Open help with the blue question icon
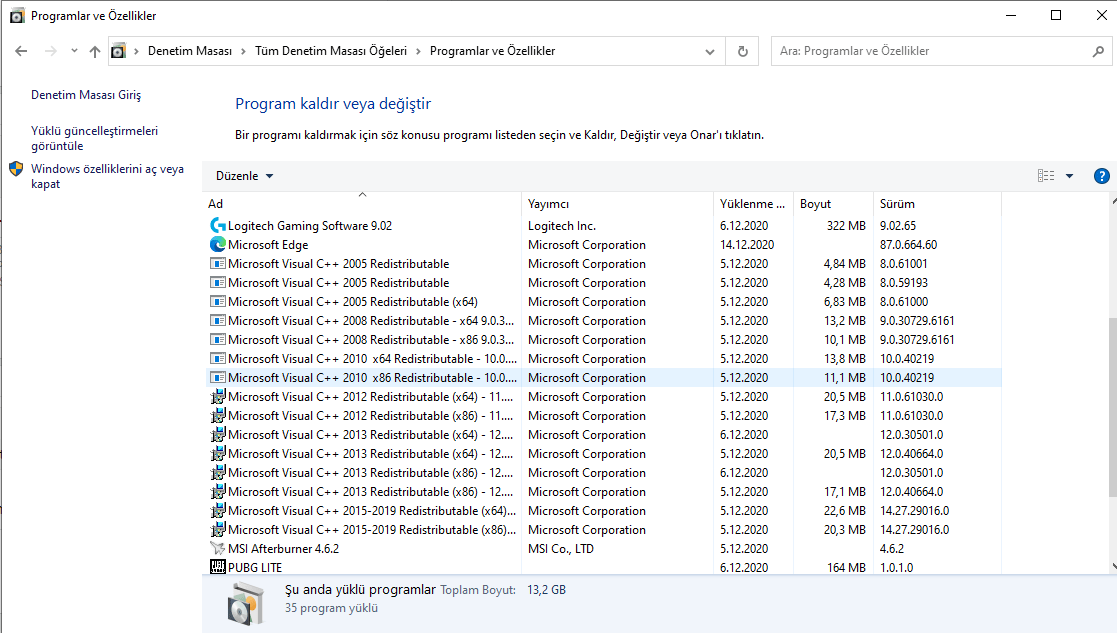Screen dimensions: 1117x633 tap(1101, 176)
